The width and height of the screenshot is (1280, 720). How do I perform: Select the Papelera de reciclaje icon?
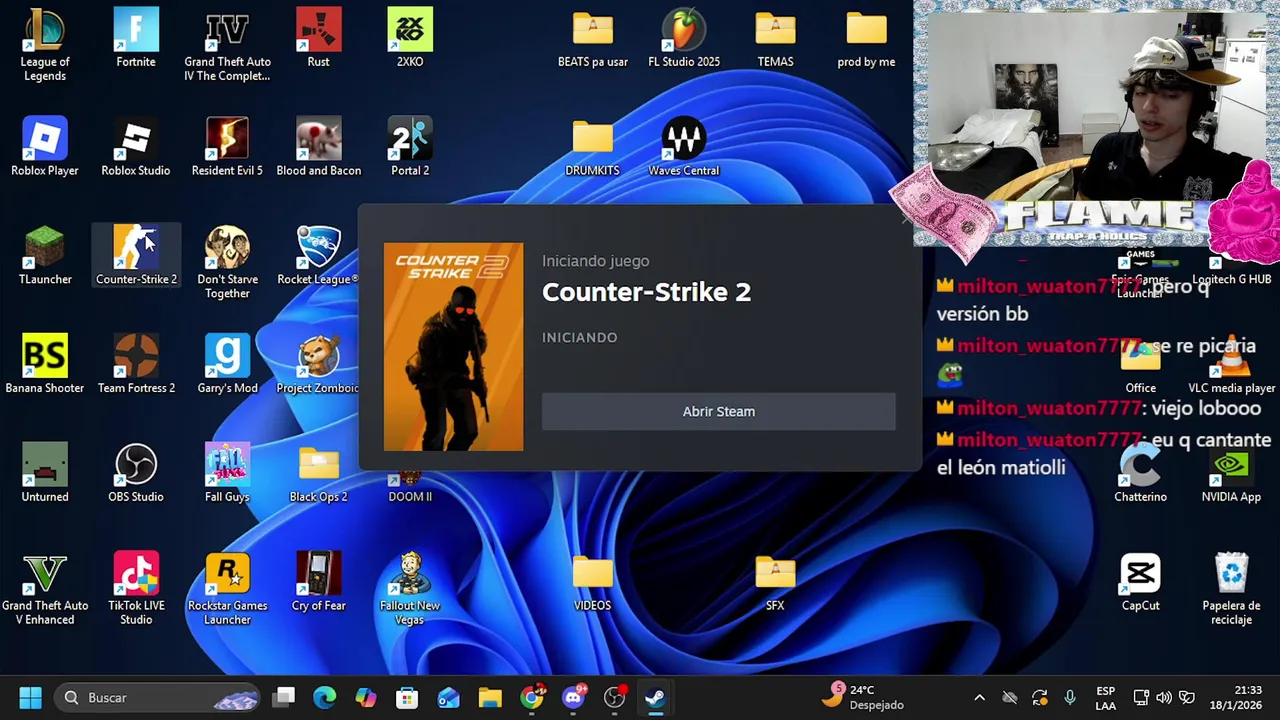pos(1231,589)
